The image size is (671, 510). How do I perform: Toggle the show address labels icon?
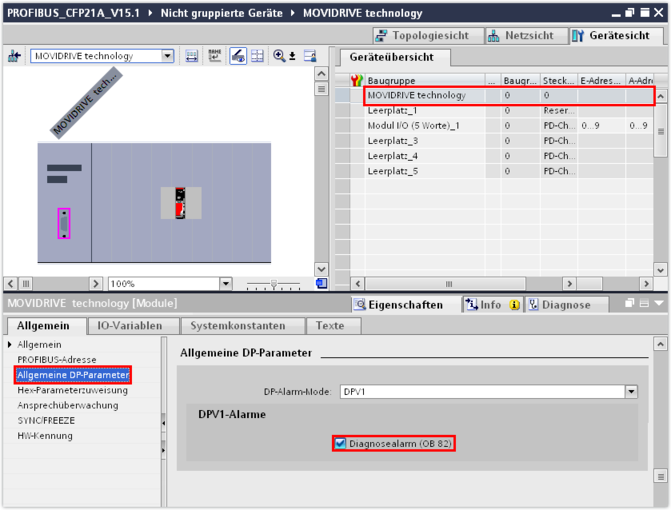click(x=215, y=57)
